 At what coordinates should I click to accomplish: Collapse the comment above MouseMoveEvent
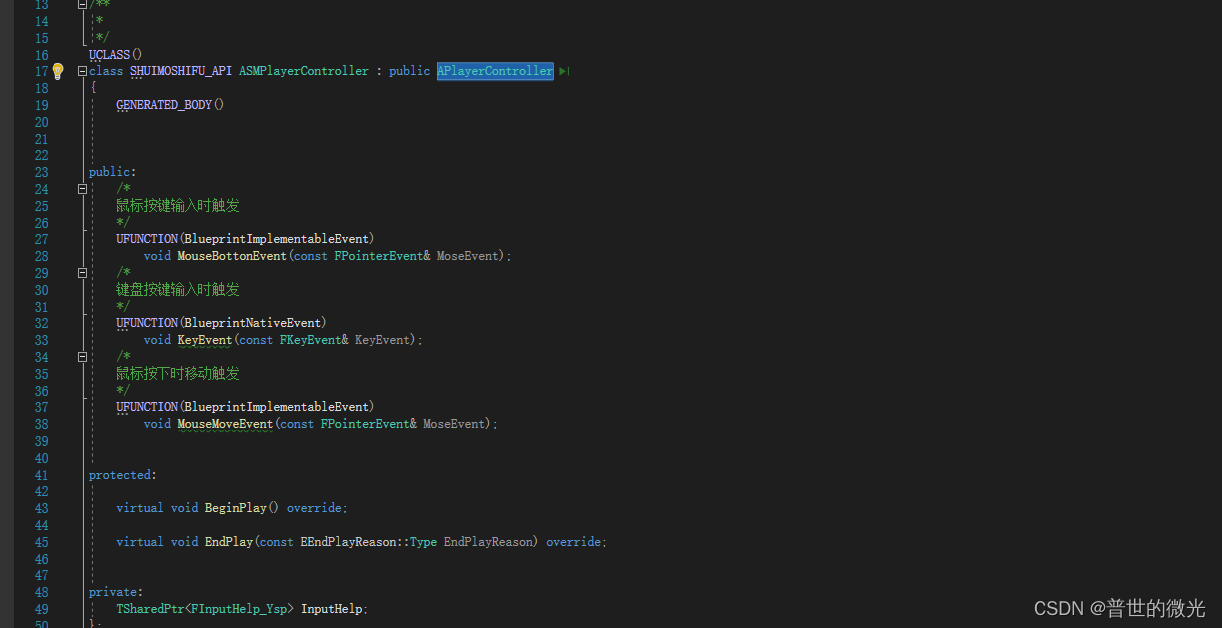pos(81,356)
